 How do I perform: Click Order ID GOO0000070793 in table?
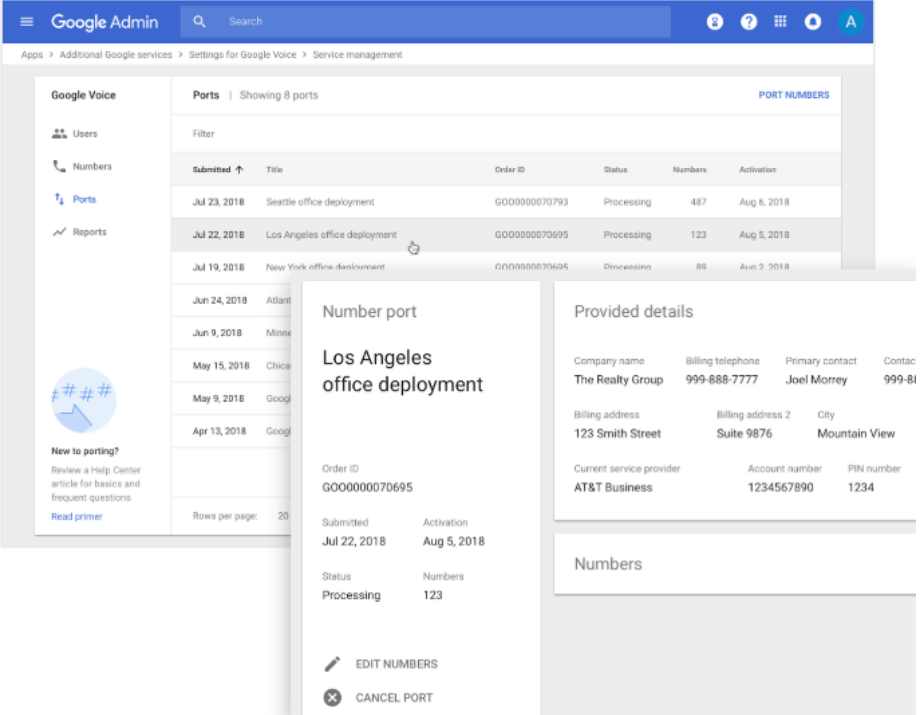tap(531, 202)
